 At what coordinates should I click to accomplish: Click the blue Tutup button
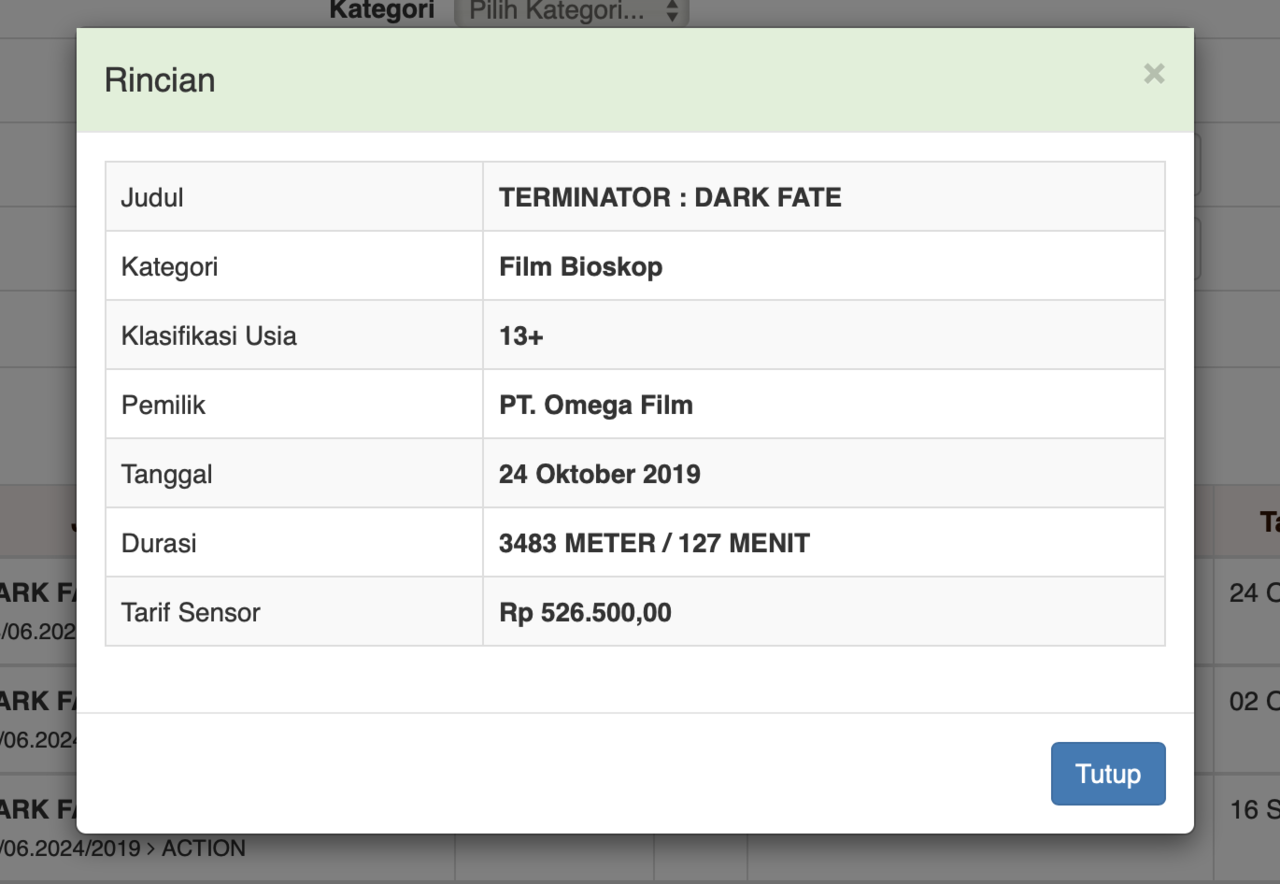point(1108,774)
